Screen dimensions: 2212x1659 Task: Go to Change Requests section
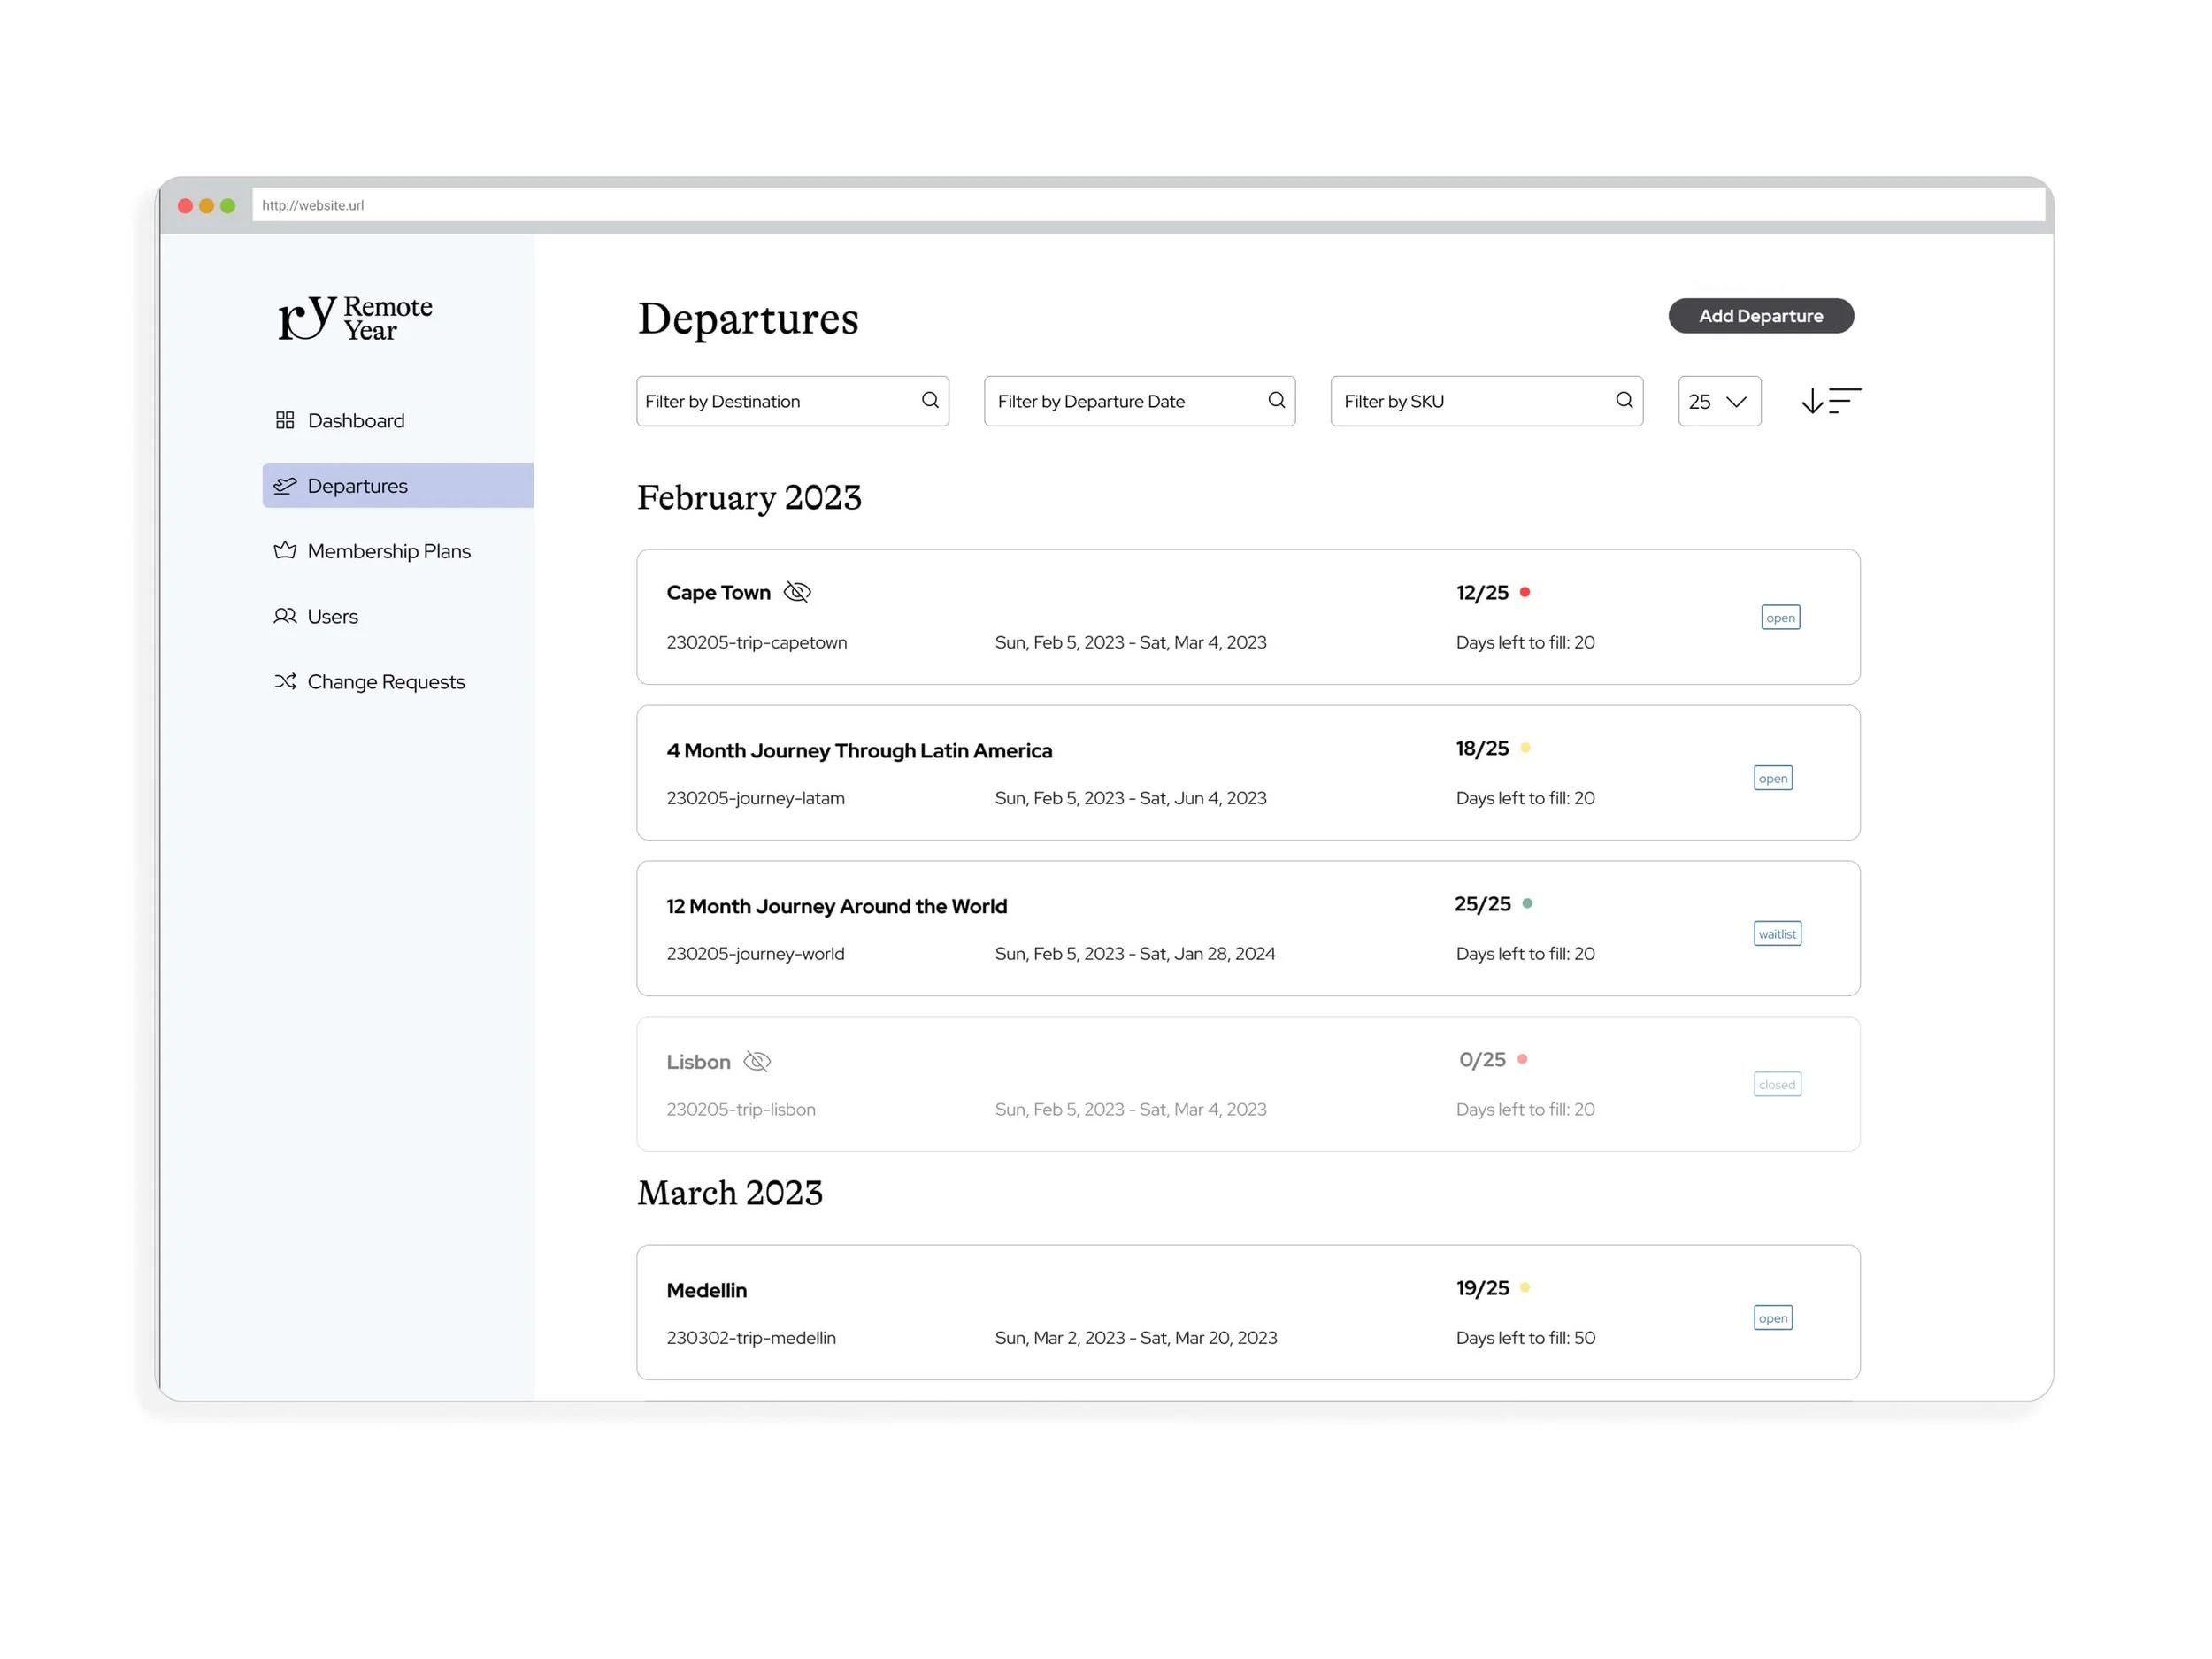pos(386,681)
